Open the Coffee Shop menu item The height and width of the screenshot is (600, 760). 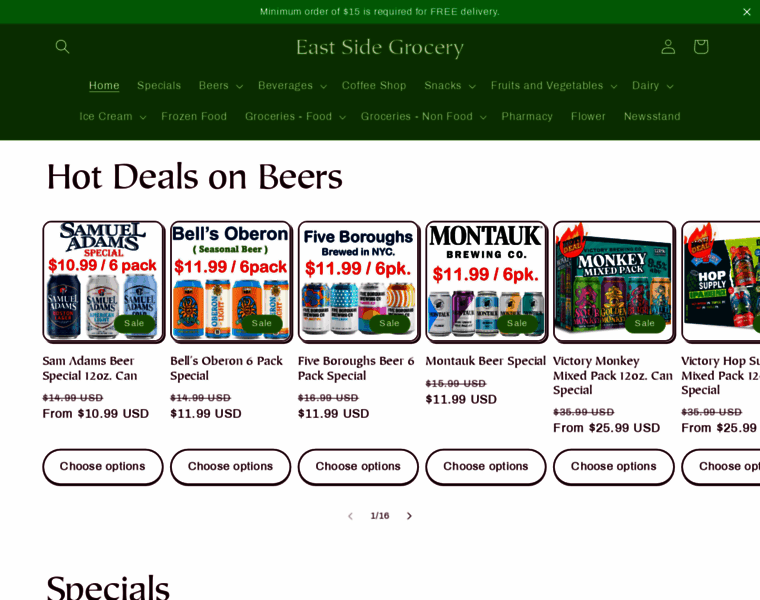(374, 86)
